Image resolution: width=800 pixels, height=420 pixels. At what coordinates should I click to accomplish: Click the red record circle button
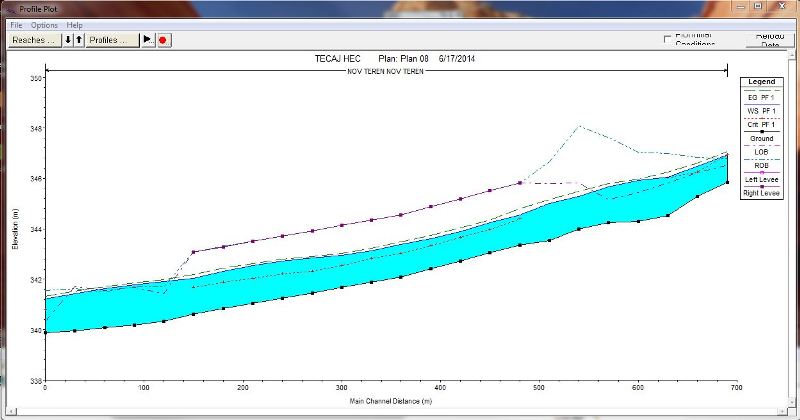164,40
